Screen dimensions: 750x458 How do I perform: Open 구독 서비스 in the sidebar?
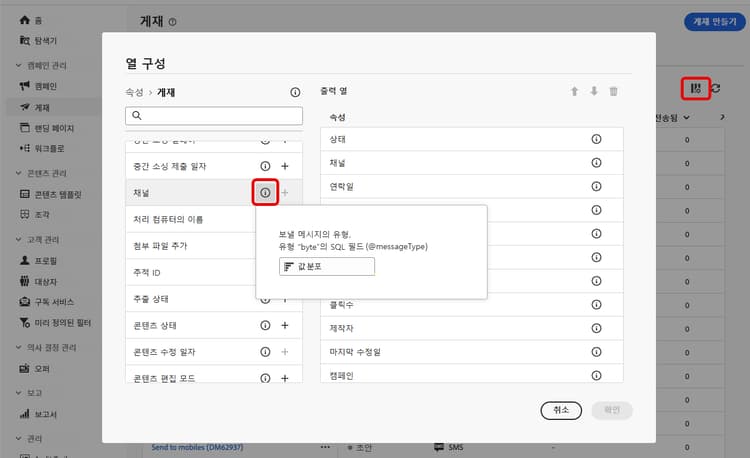pyautogui.click(x=46, y=302)
